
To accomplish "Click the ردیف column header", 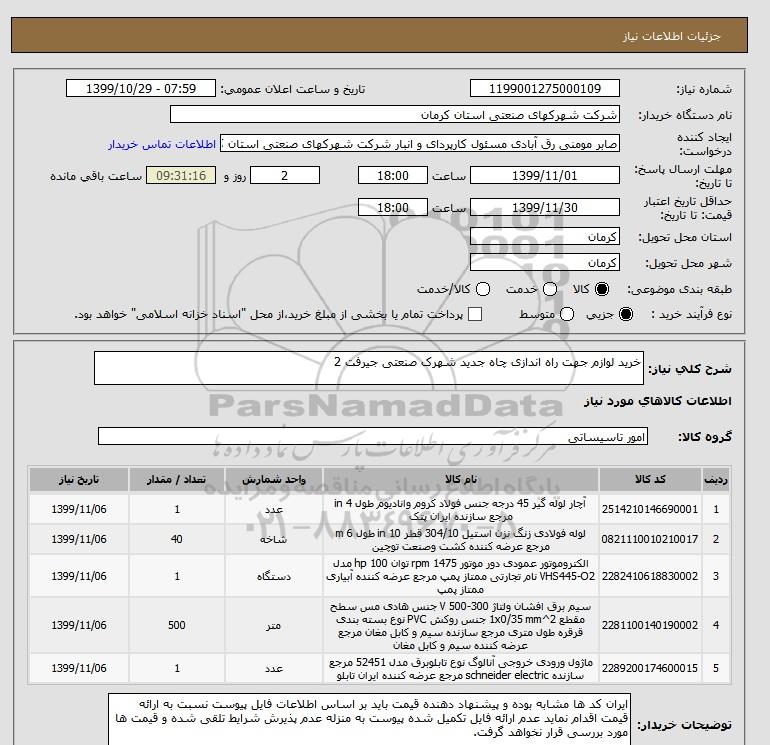I will coord(716,480).
